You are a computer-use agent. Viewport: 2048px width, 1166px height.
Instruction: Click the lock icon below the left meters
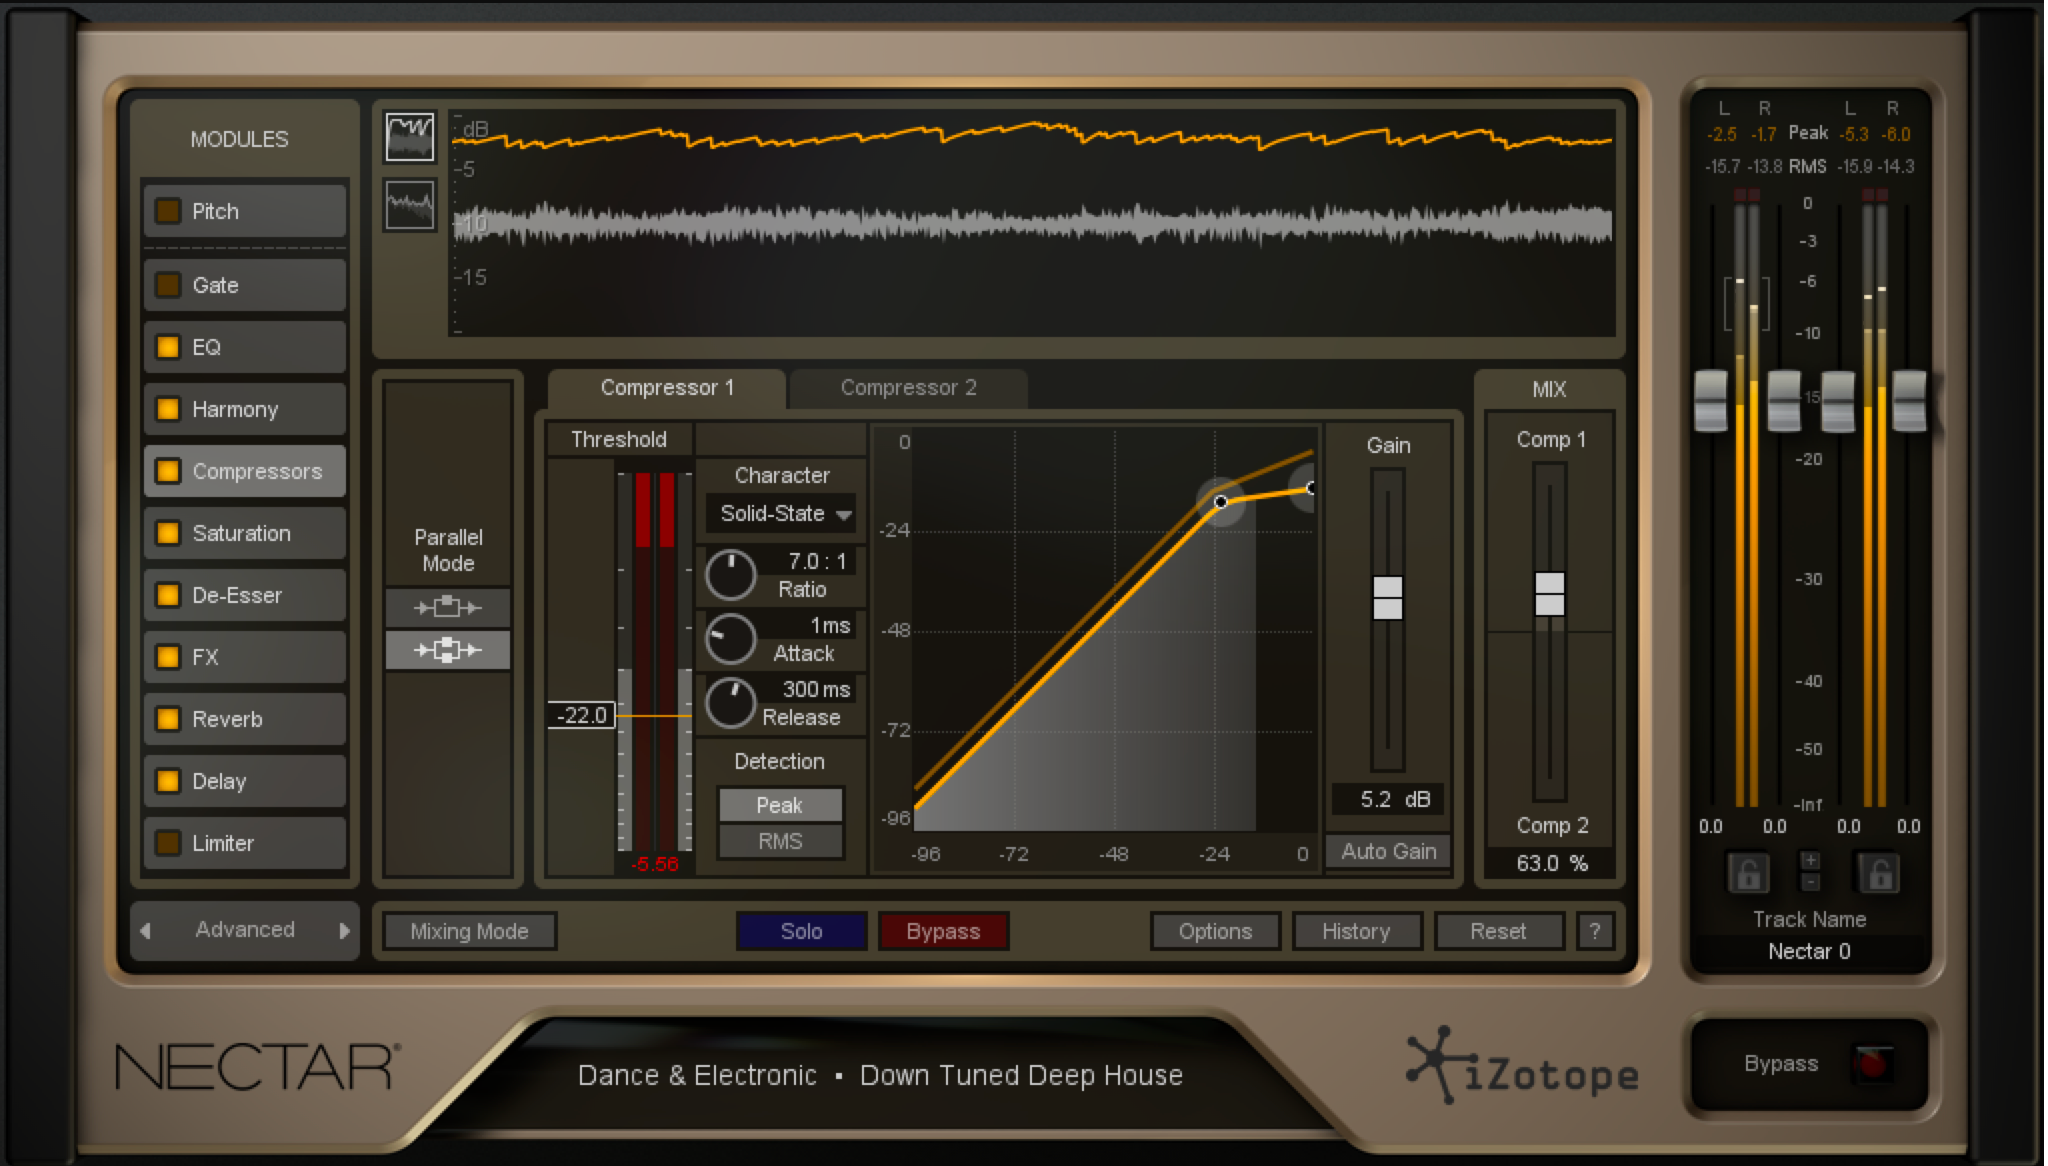tap(1745, 872)
